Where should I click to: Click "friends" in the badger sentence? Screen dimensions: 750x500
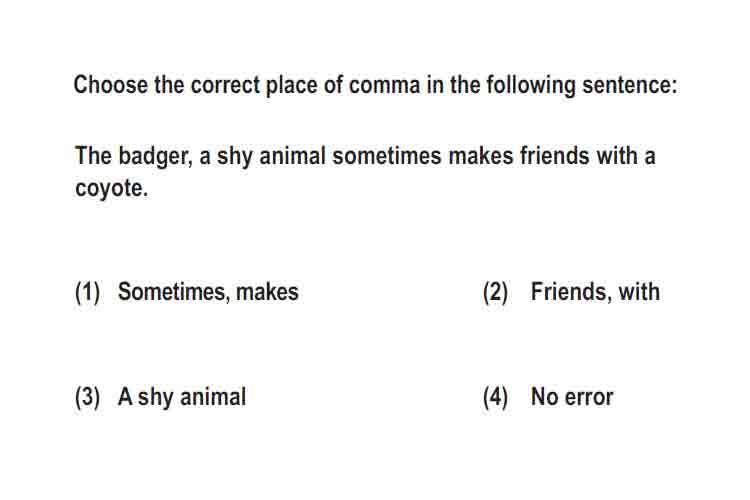(554, 156)
